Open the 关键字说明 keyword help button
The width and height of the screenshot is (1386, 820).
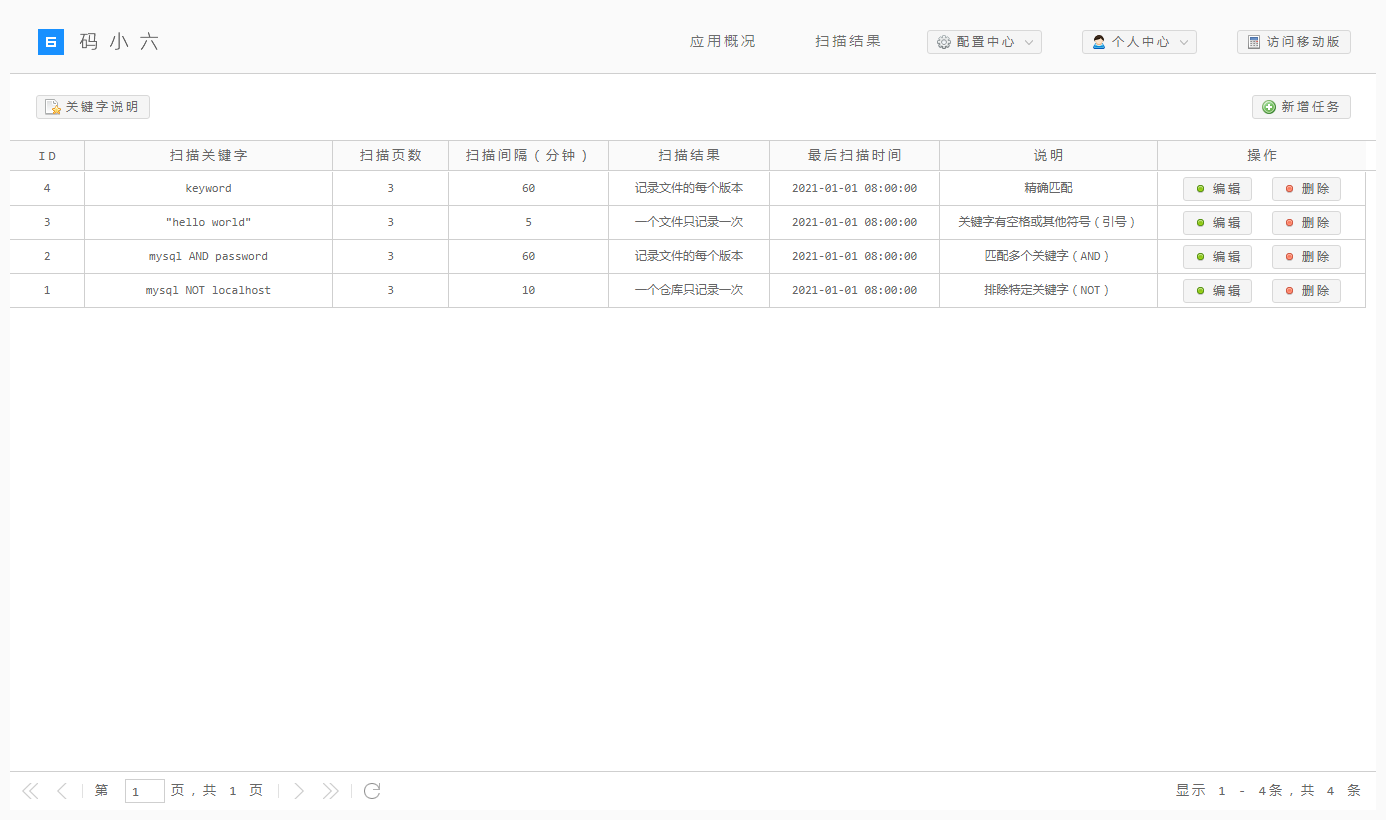point(93,107)
